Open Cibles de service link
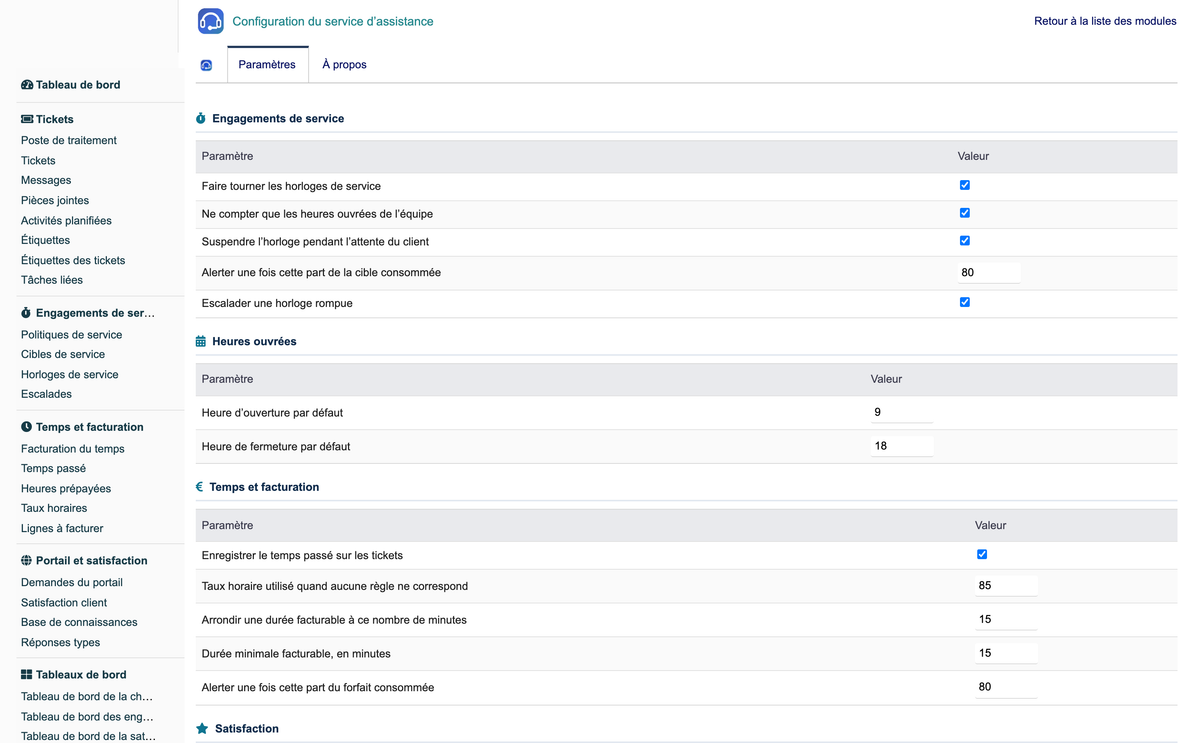Screen dimensions: 1200x743 point(63,355)
